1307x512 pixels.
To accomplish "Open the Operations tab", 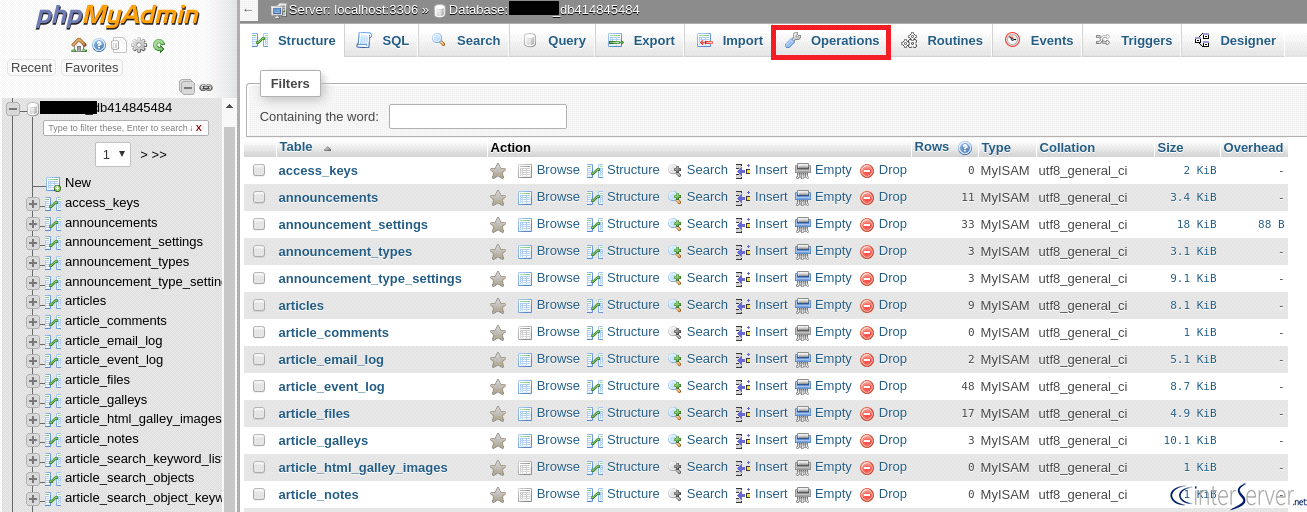I will click(x=832, y=41).
